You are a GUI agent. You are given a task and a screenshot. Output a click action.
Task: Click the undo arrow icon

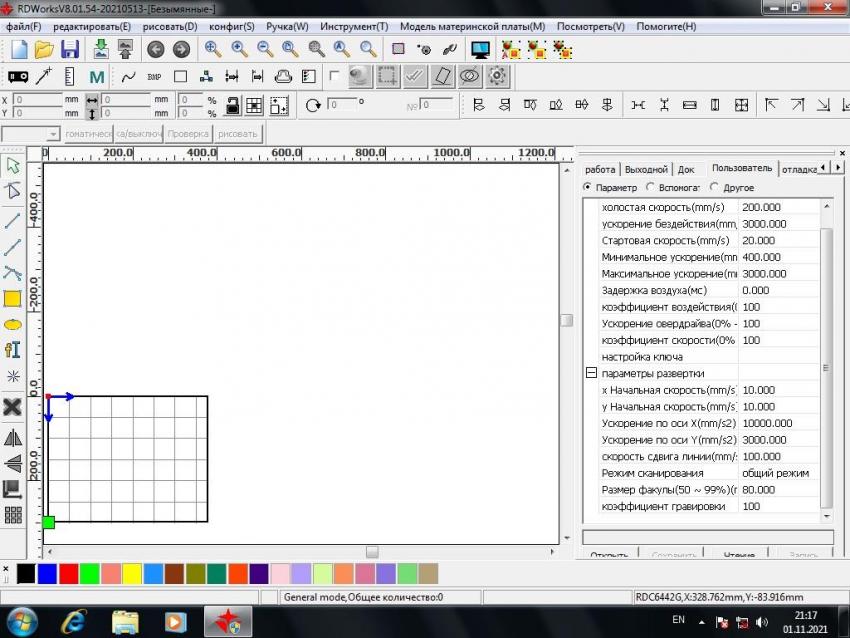155,49
